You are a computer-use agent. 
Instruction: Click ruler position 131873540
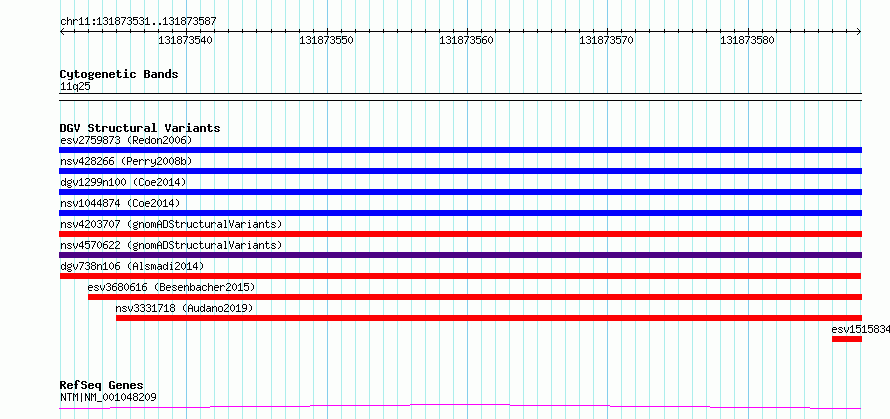[185, 40]
